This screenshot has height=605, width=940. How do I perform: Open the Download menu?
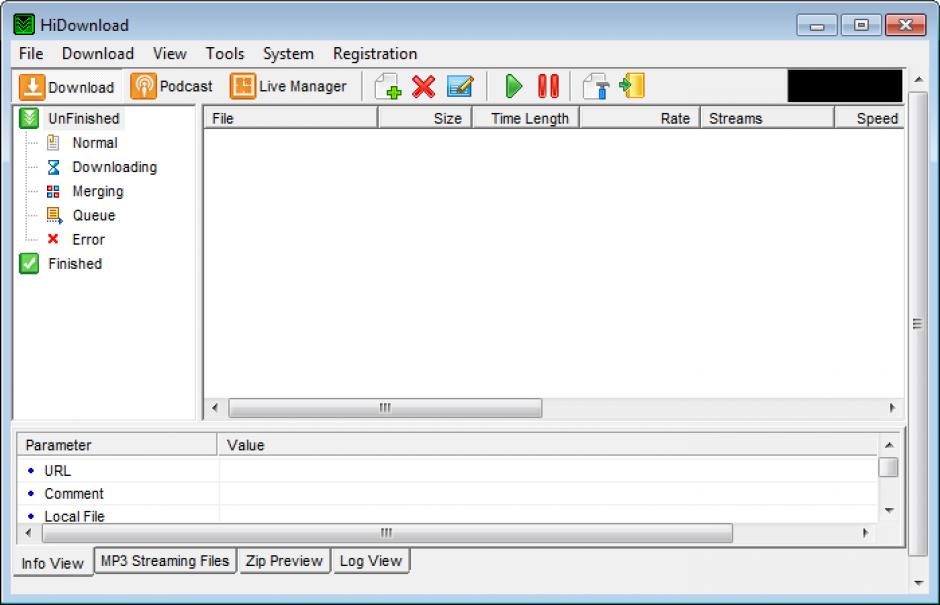pos(98,54)
